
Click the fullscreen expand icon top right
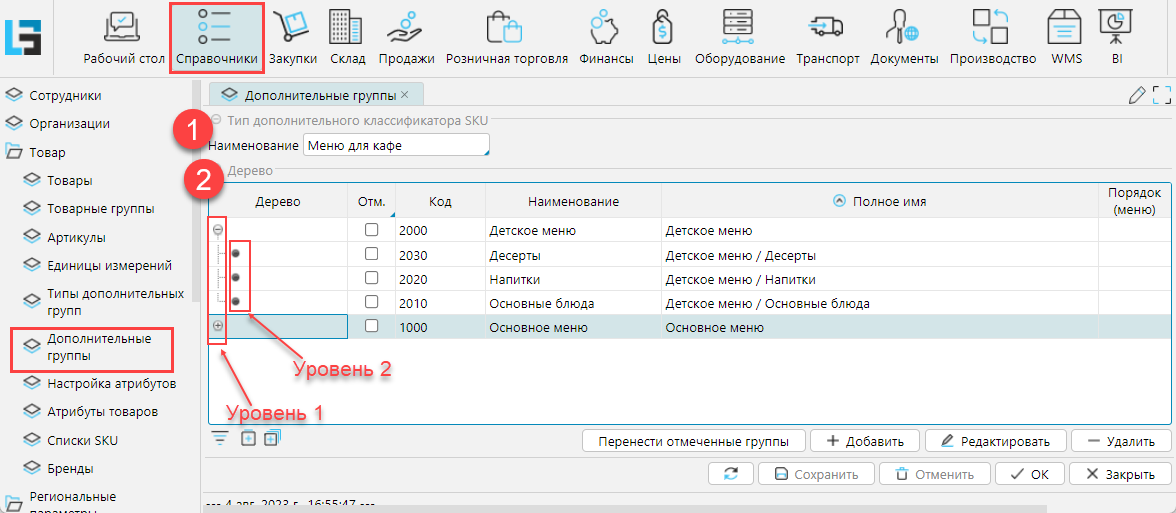(x=1161, y=95)
